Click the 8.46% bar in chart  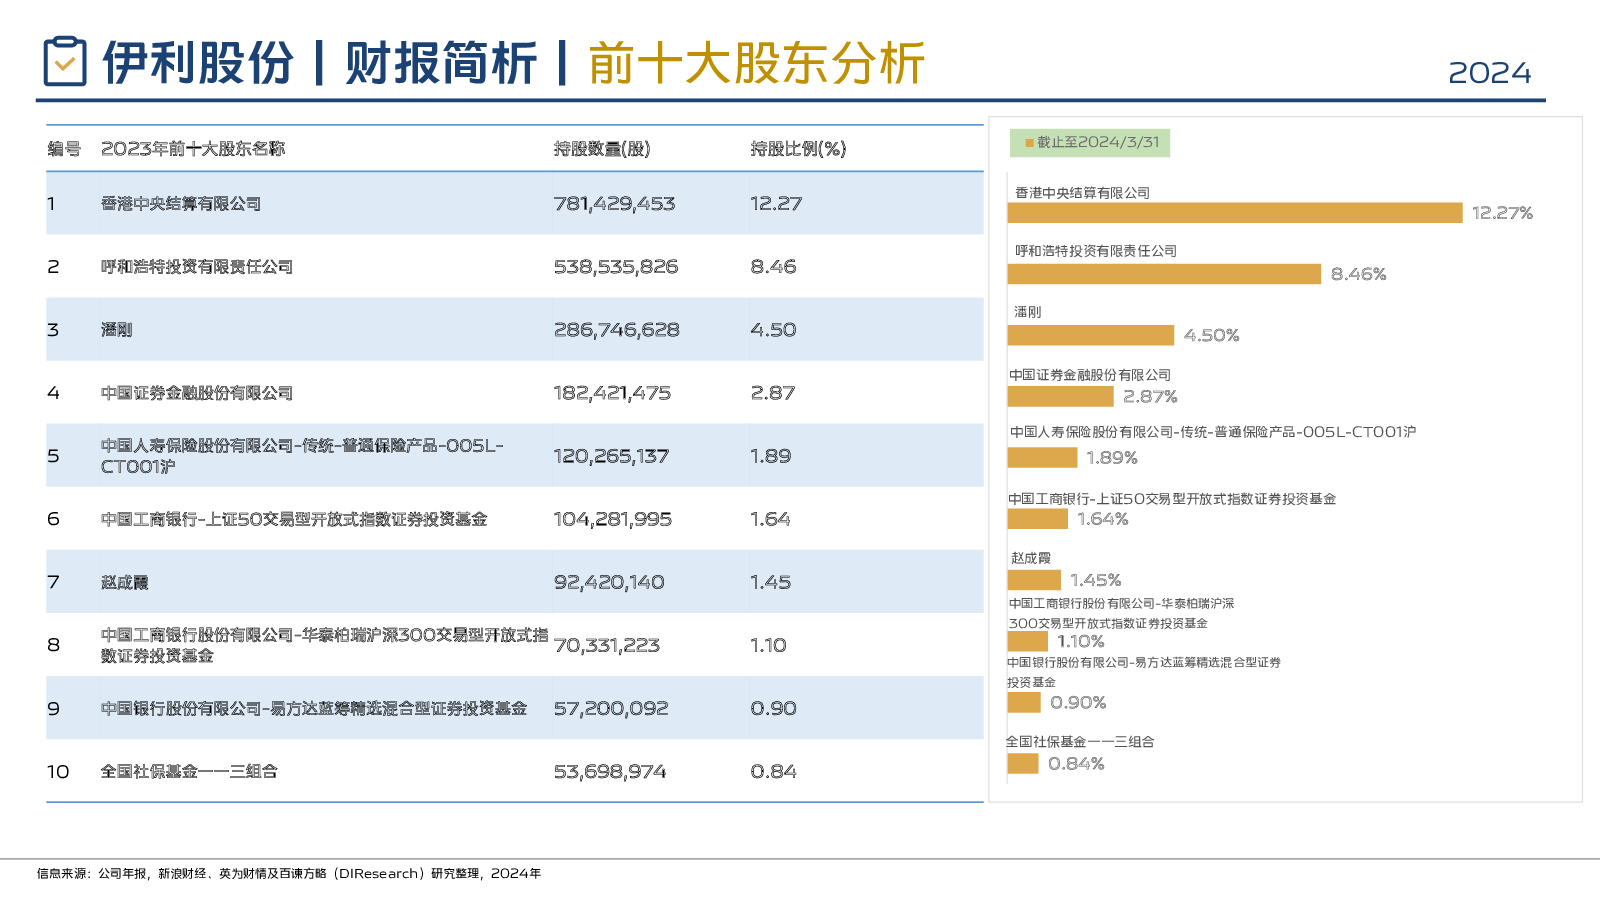(x=1164, y=274)
